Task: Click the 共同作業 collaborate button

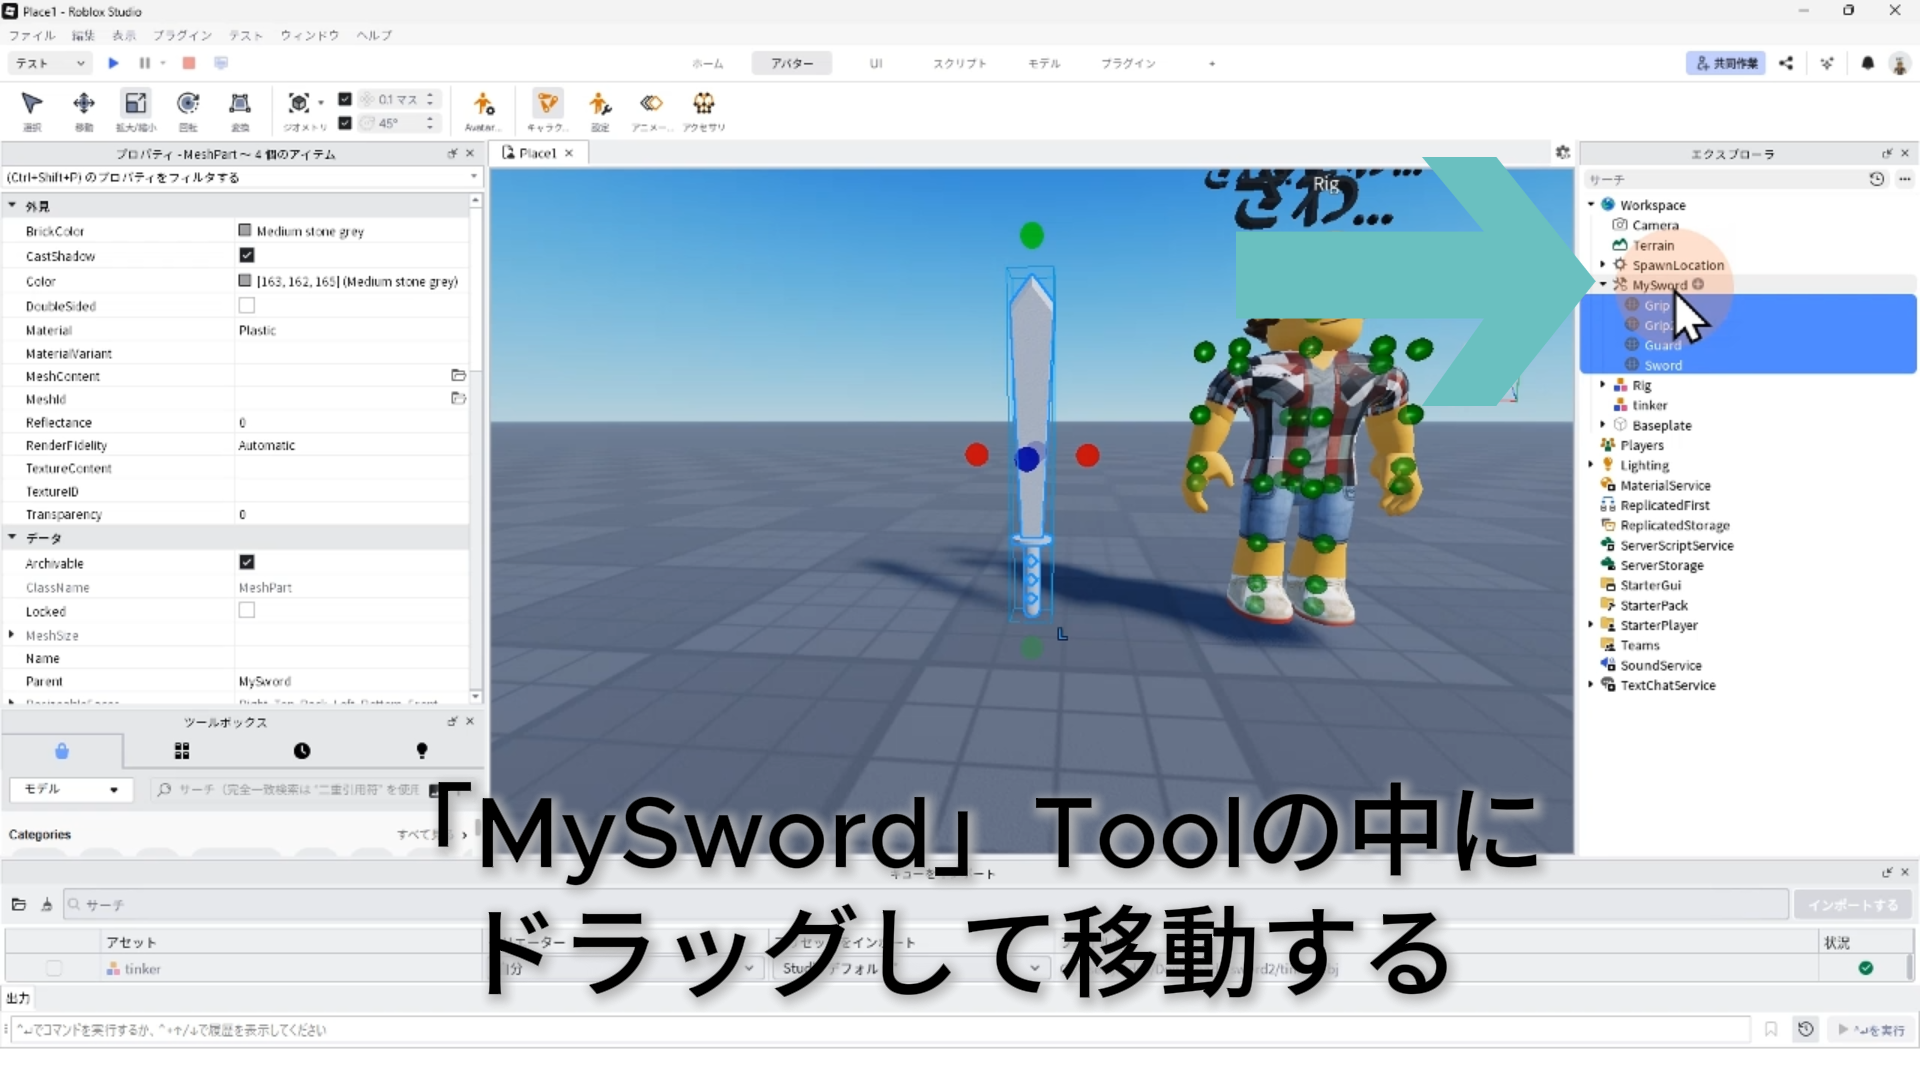Action: 1726,63
